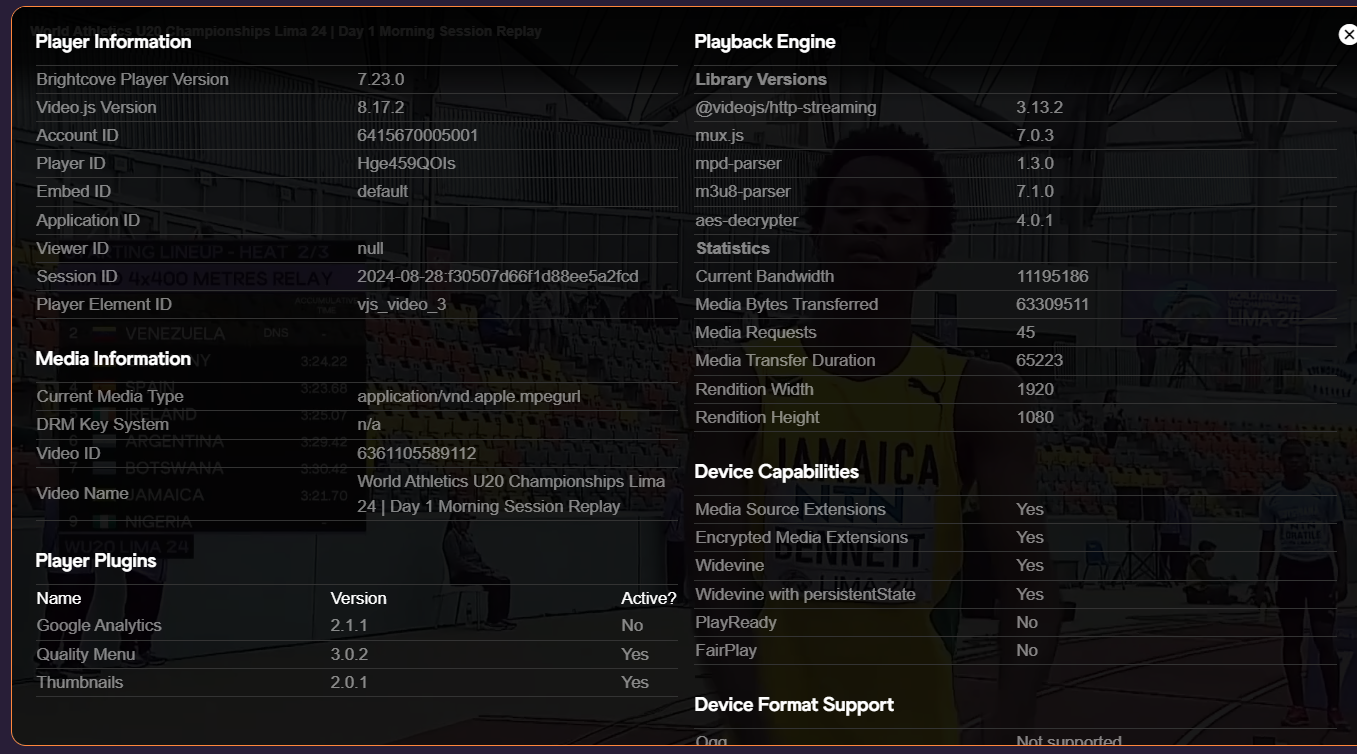Screen dimensions: 1357x754
Task: Select the m3u8-parser version 7.1.0
Action: [x=1035, y=191]
